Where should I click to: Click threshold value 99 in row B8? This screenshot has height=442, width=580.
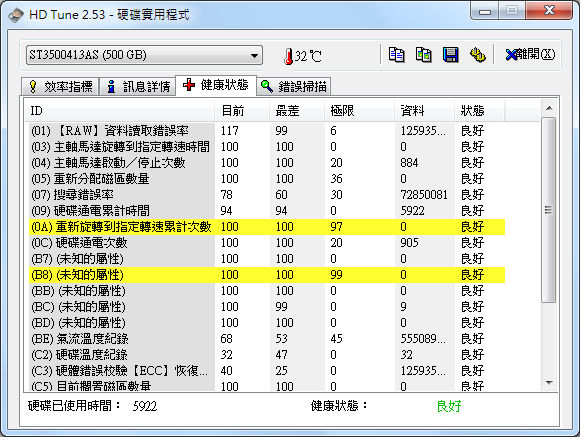tap(336, 275)
